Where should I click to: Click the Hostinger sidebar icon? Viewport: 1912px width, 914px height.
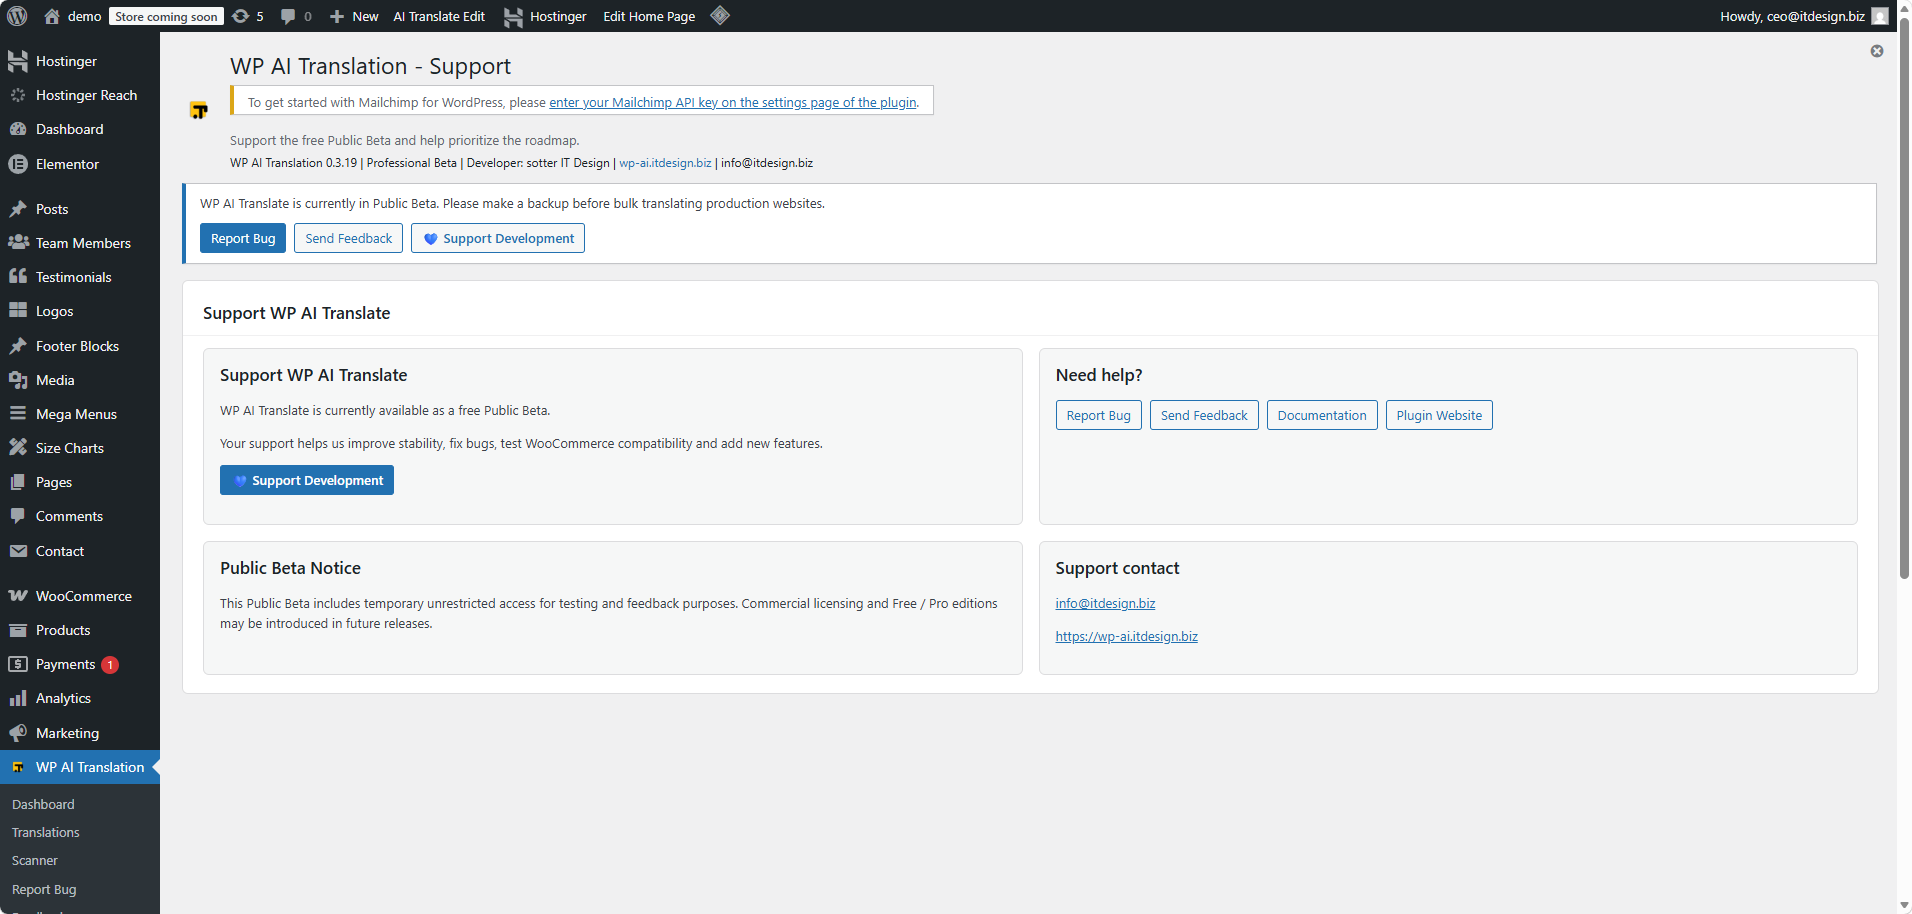pos(18,61)
